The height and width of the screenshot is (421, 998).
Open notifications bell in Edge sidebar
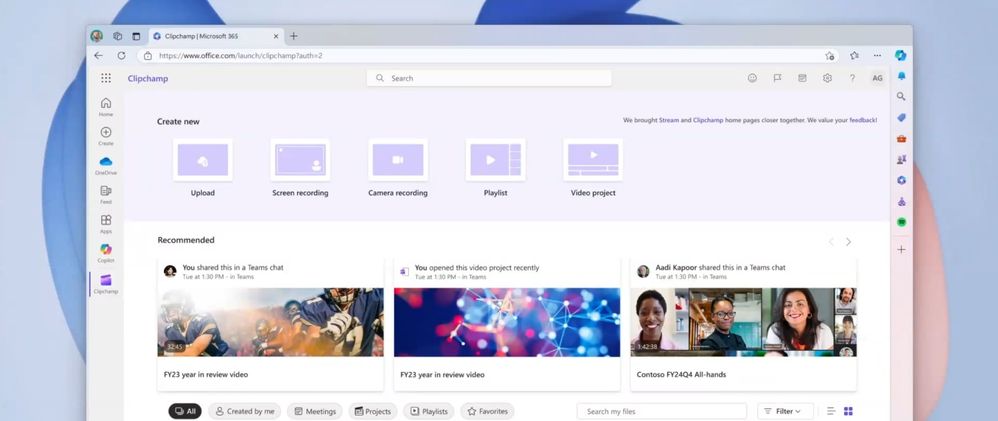click(901, 76)
